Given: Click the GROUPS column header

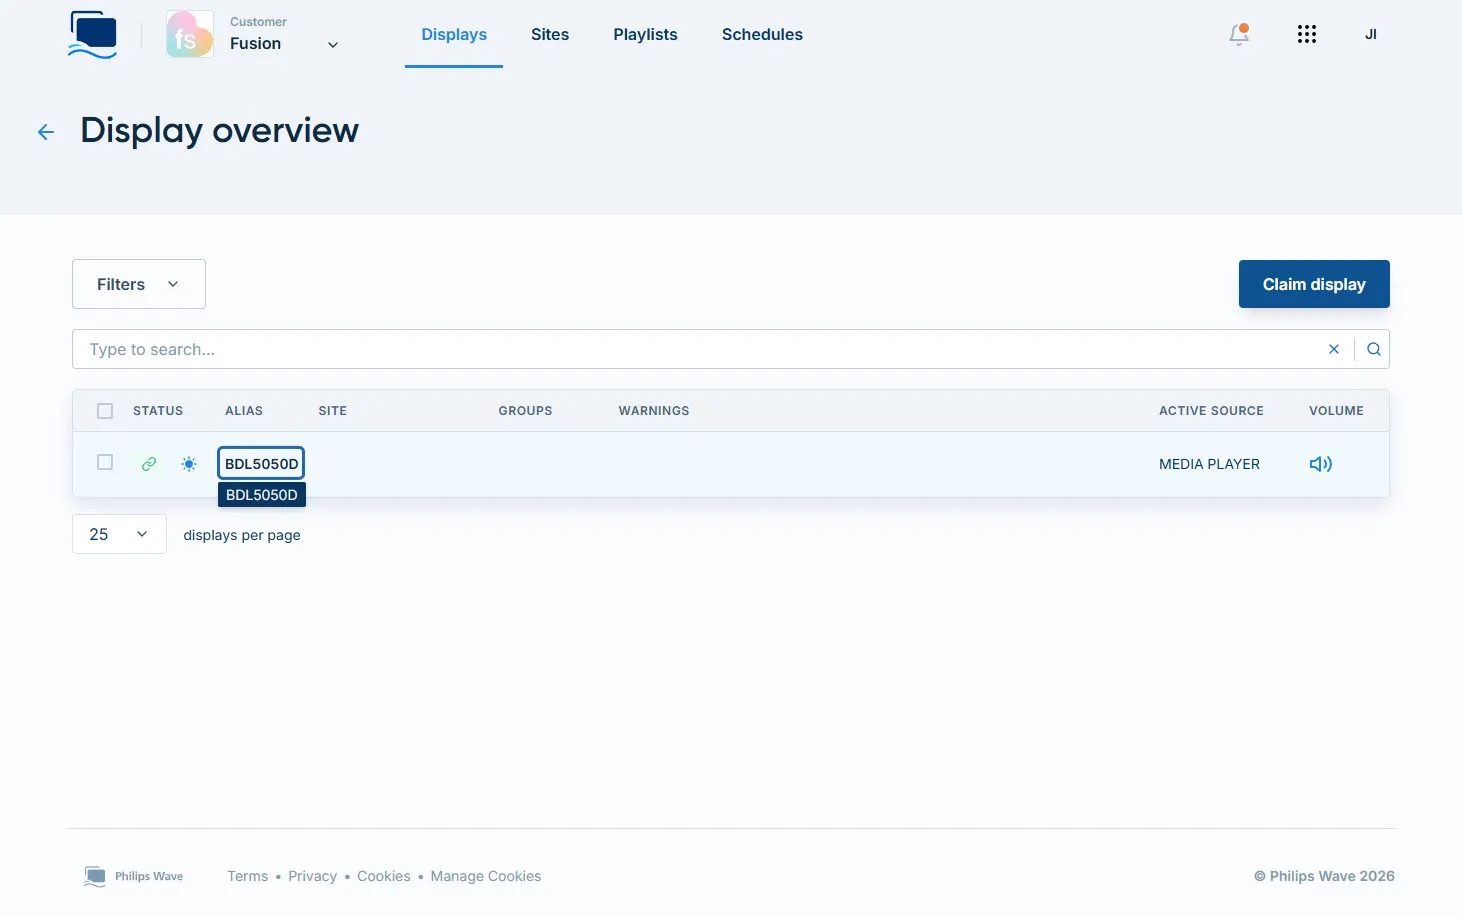Looking at the screenshot, I should coord(525,411).
